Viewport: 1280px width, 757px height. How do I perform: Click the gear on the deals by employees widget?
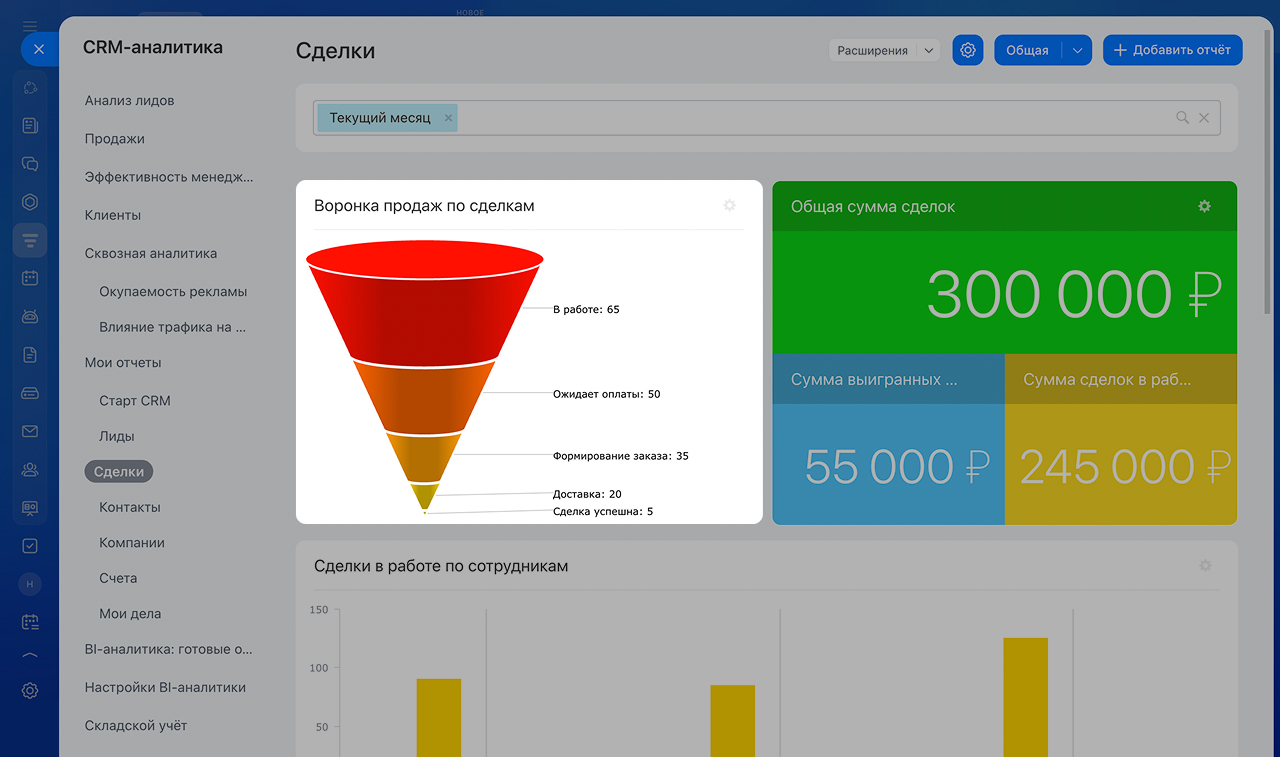click(x=1205, y=566)
